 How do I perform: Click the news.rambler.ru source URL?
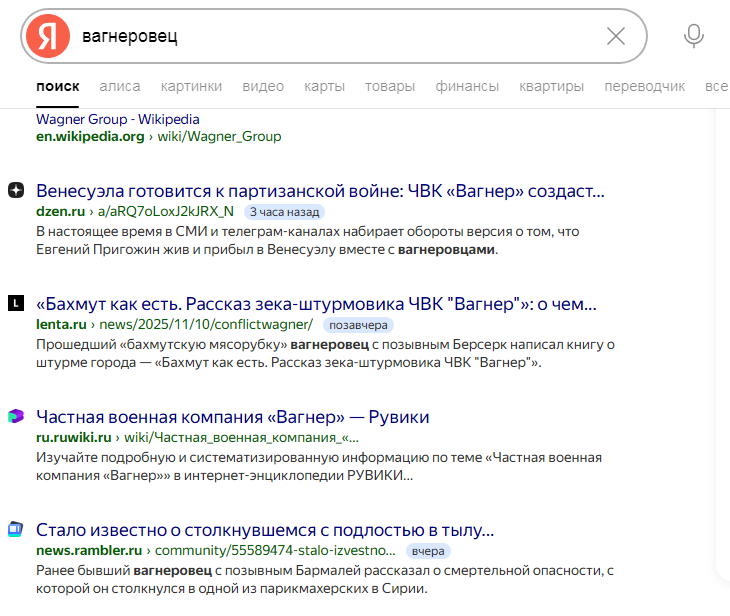216,551
